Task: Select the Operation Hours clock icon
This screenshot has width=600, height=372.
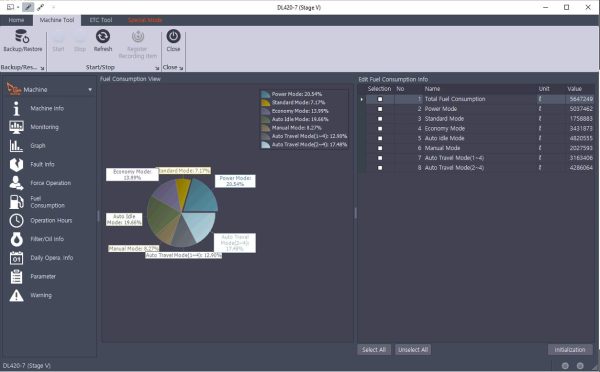Action: [16, 220]
